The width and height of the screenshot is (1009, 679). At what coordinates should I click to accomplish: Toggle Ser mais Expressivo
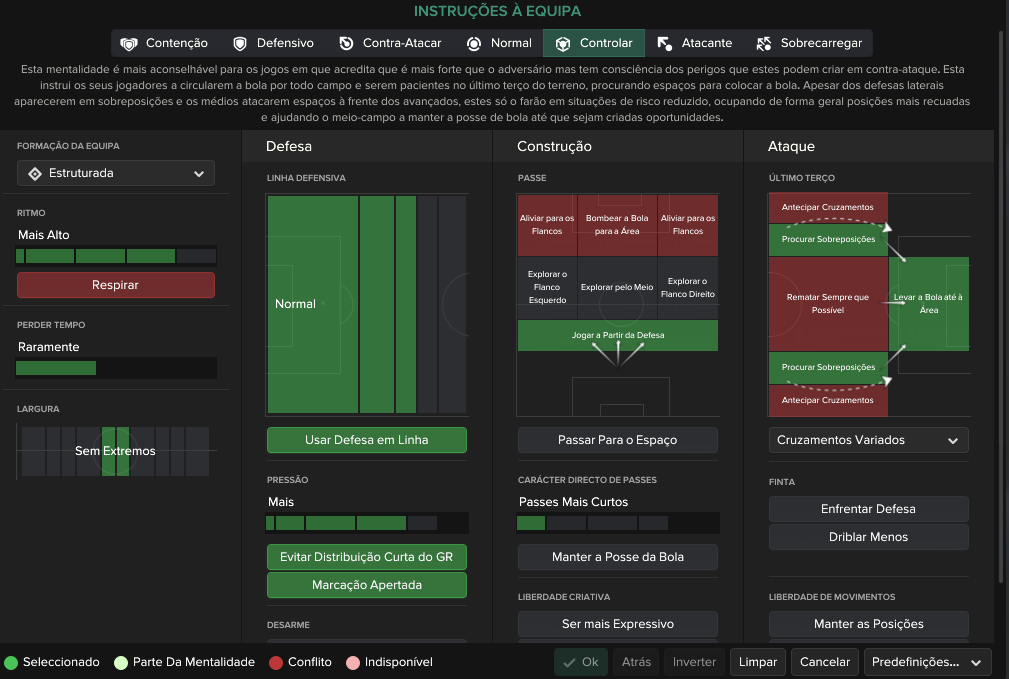[618, 624]
